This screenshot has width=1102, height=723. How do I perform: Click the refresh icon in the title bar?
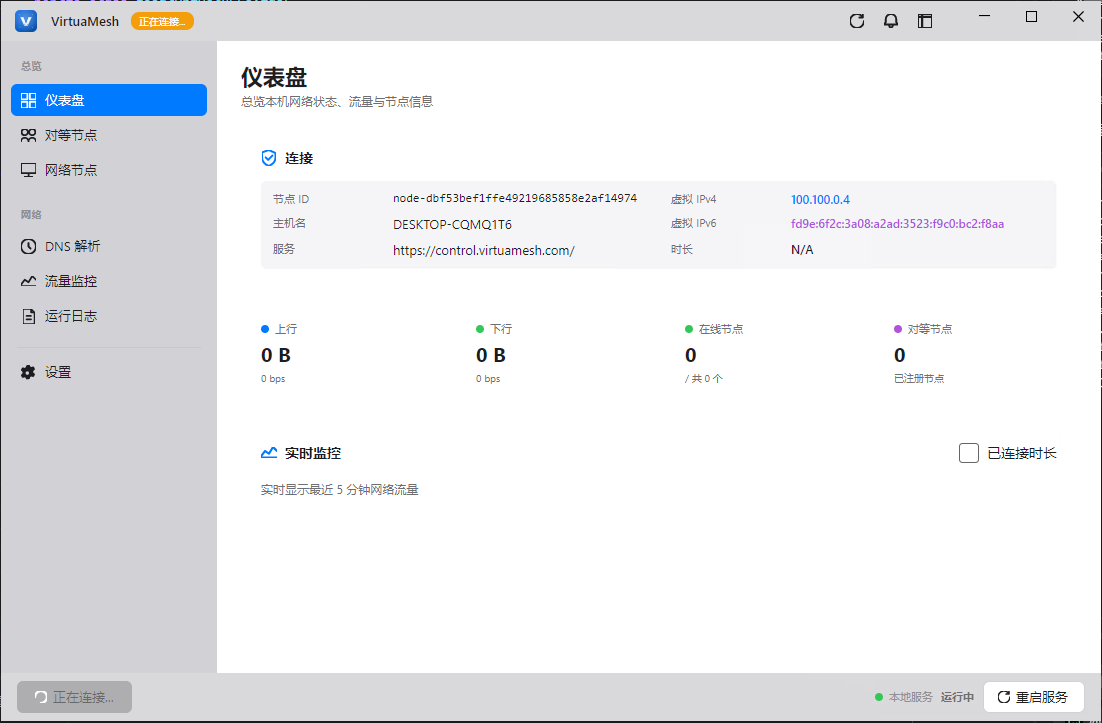pyautogui.click(x=857, y=21)
